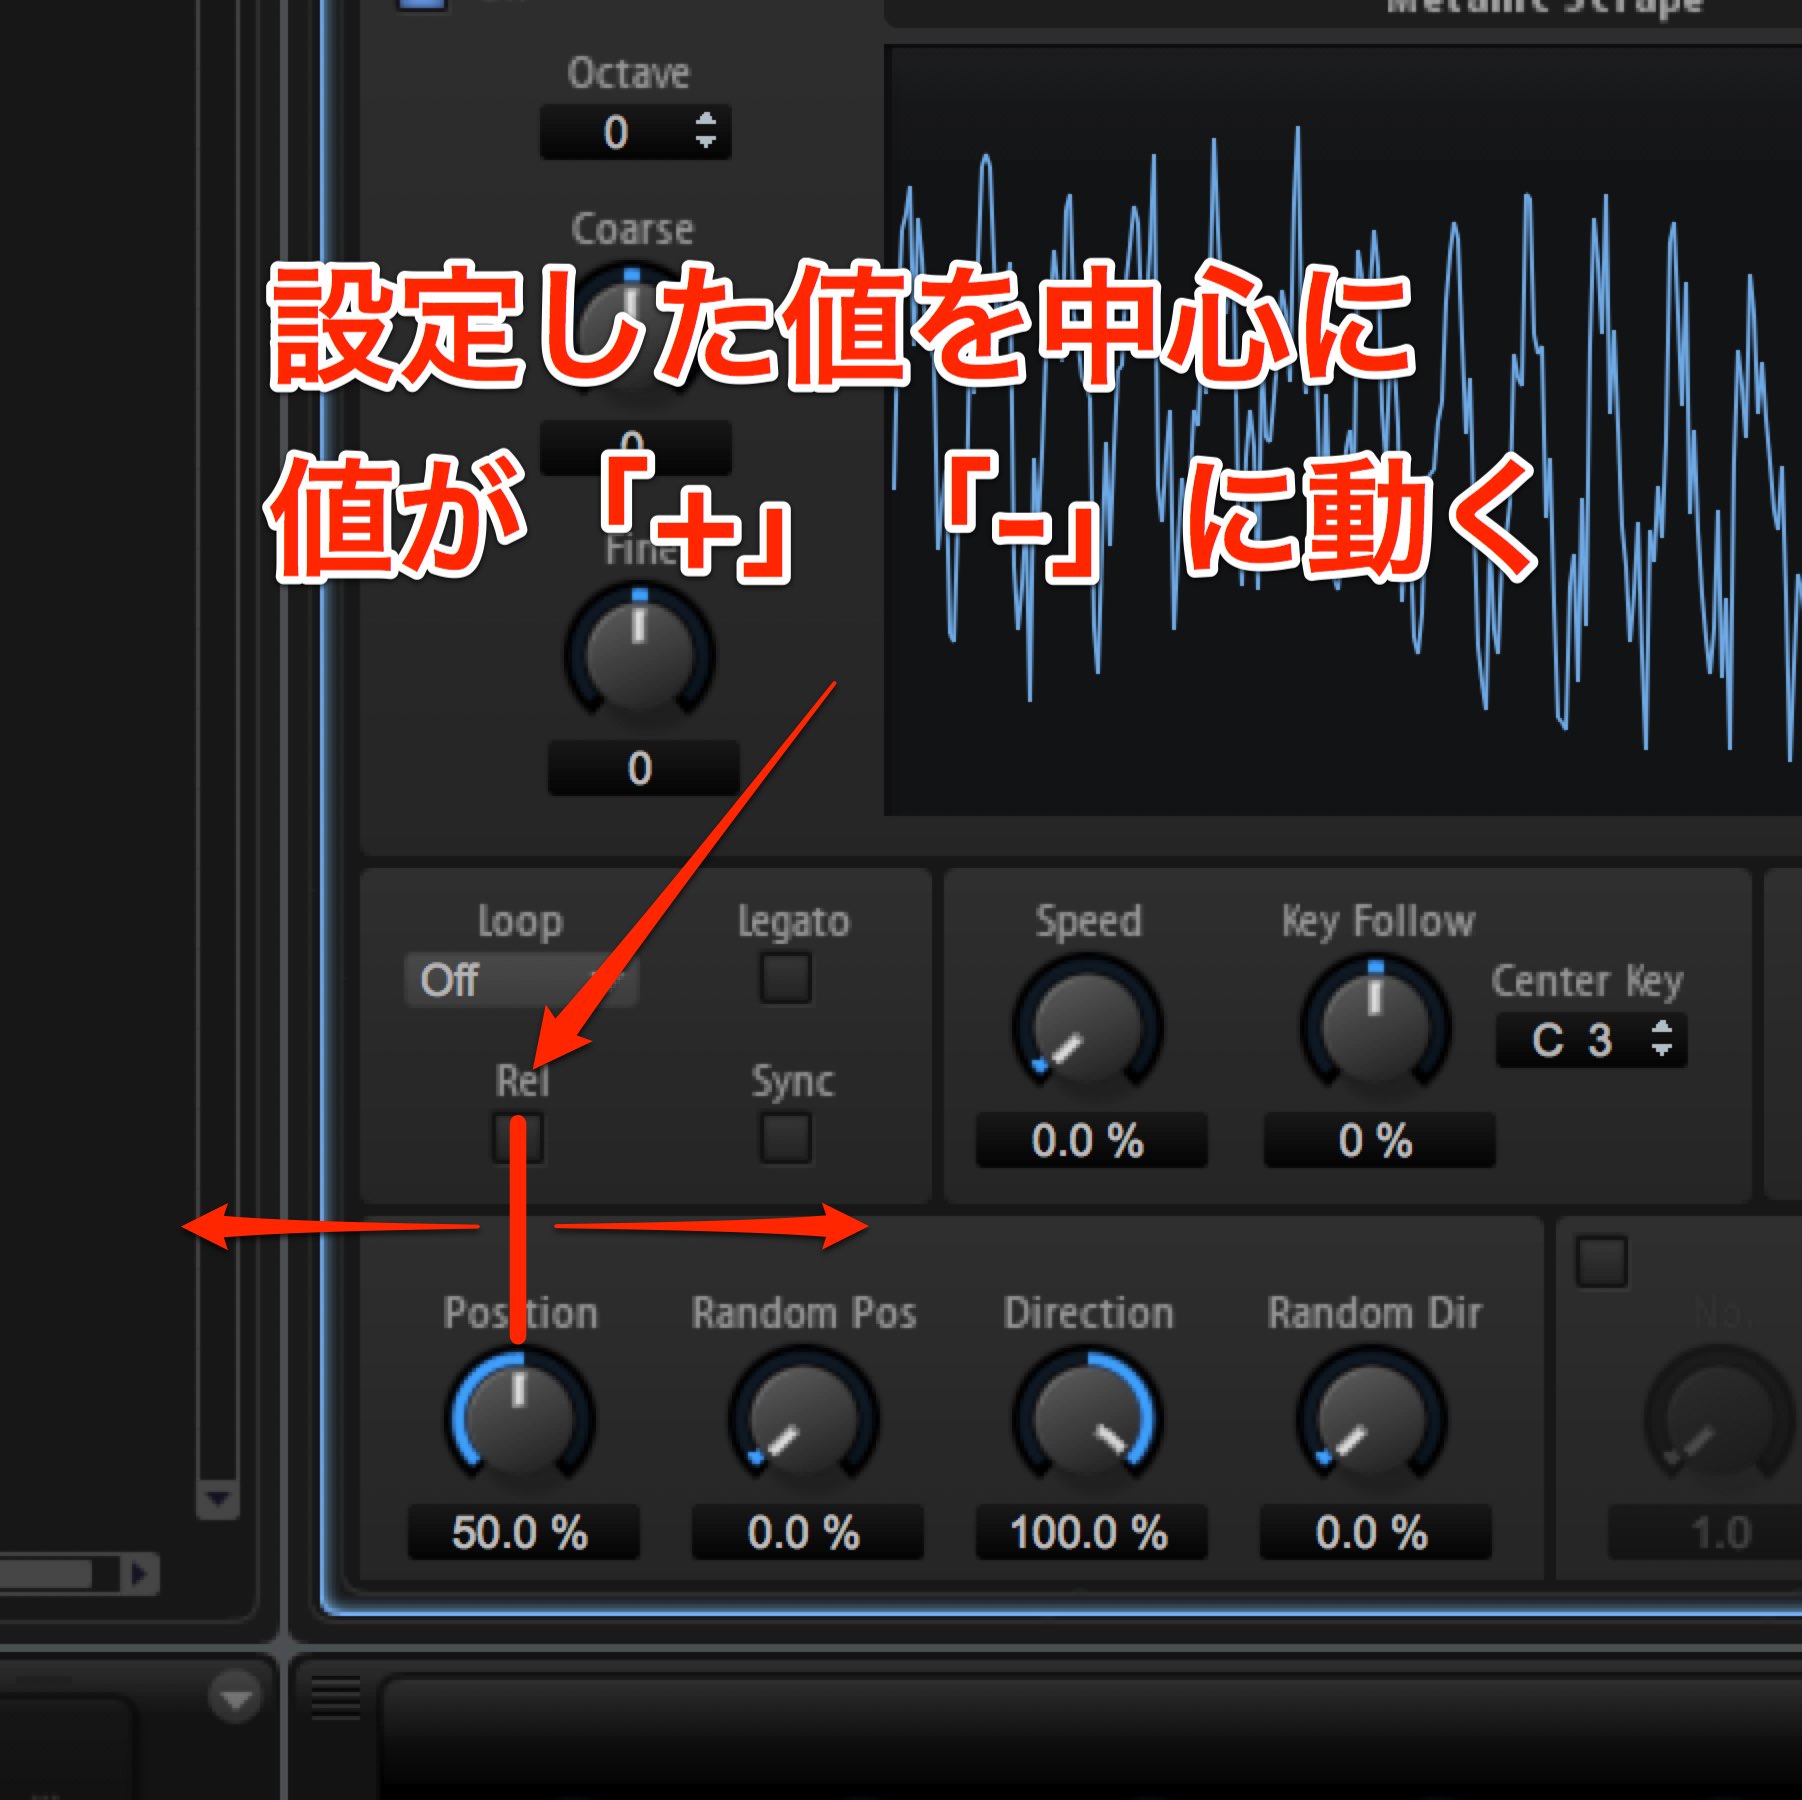The width and height of the screenshot is (1802, 1800).
Task: Toggle the Sync checkbox
Action: [786, 1138]
